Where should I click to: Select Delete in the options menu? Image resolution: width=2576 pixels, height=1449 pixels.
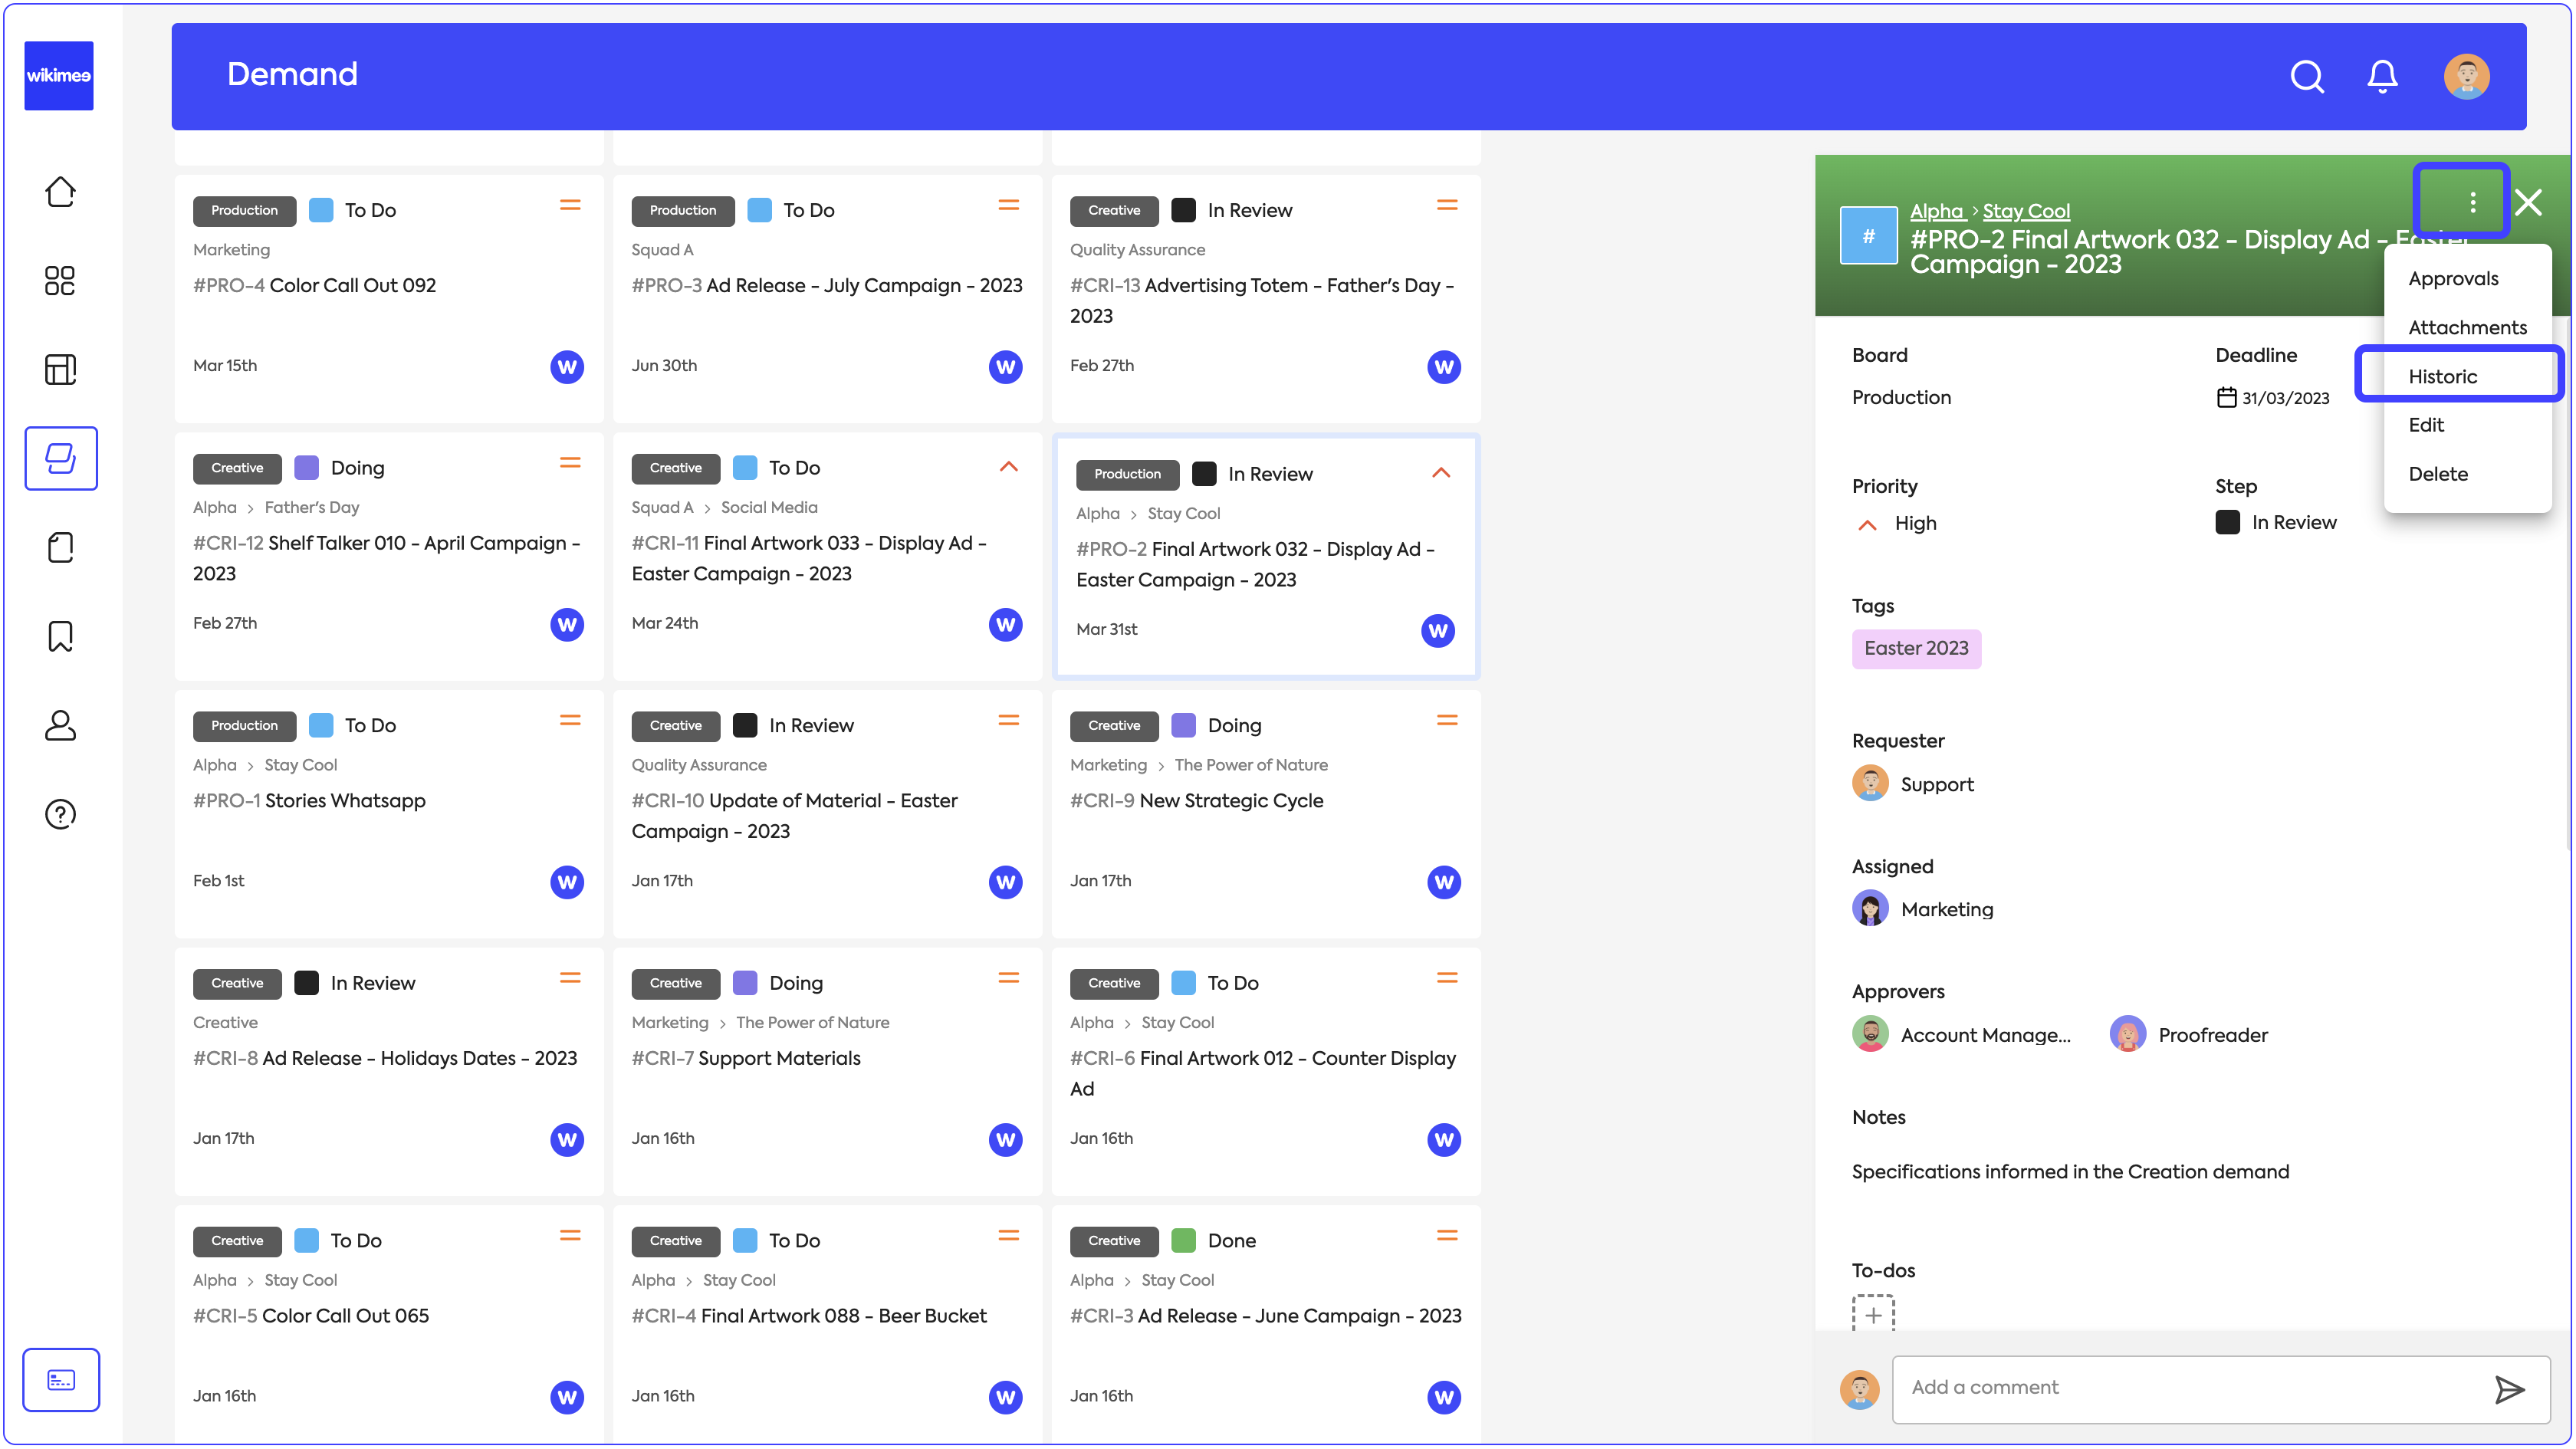click(2437, 474)
